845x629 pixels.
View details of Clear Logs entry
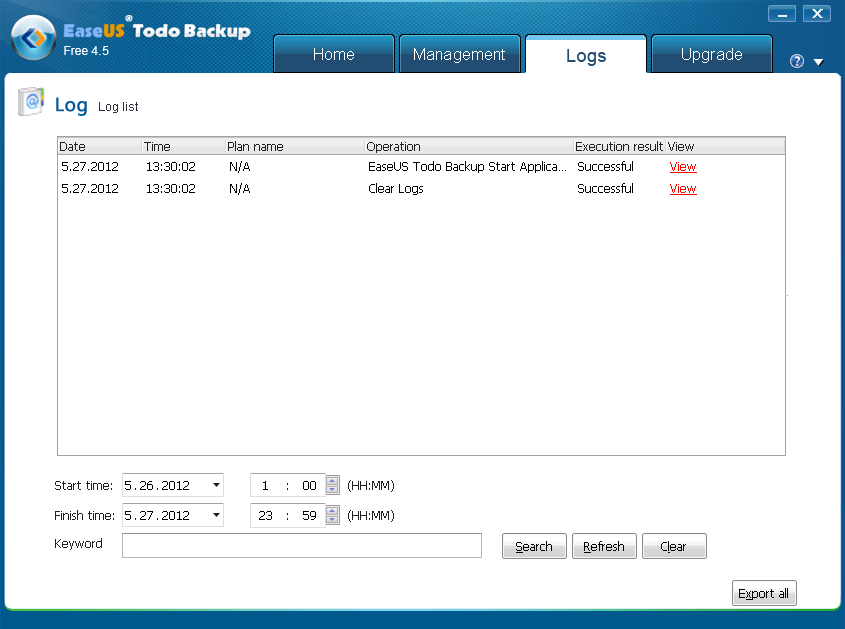683,189
